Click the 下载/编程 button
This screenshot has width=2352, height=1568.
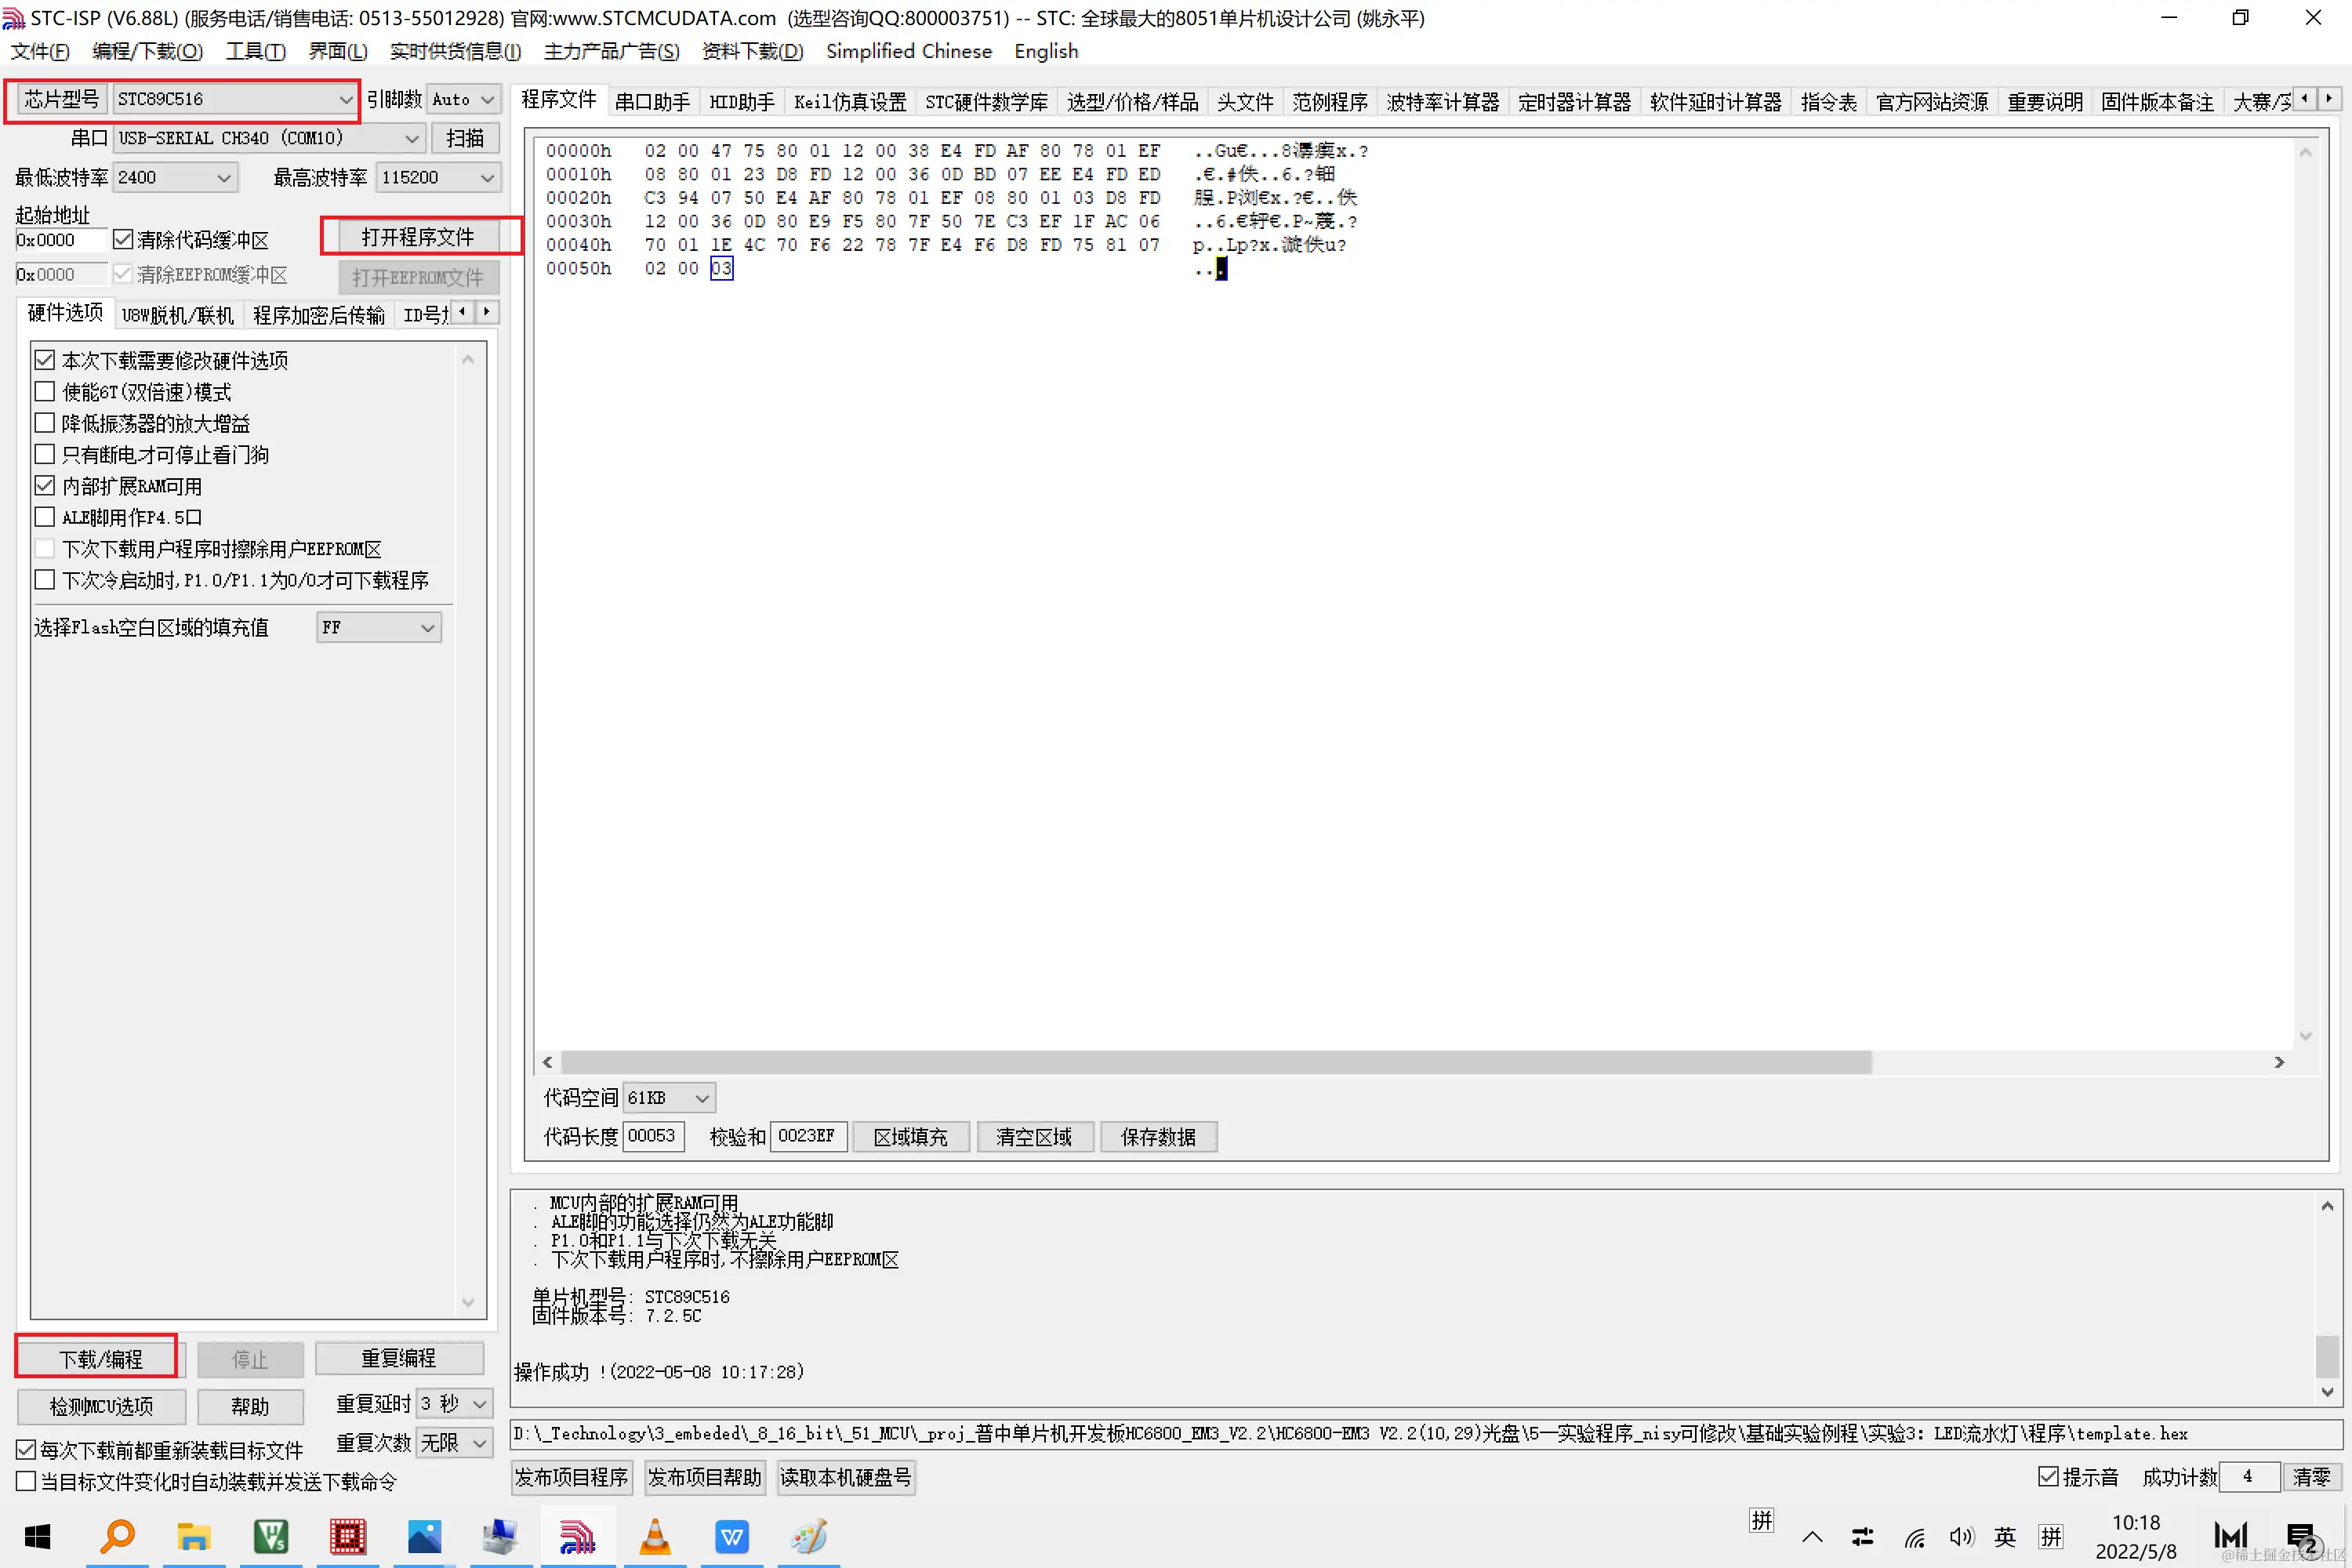100,1359
